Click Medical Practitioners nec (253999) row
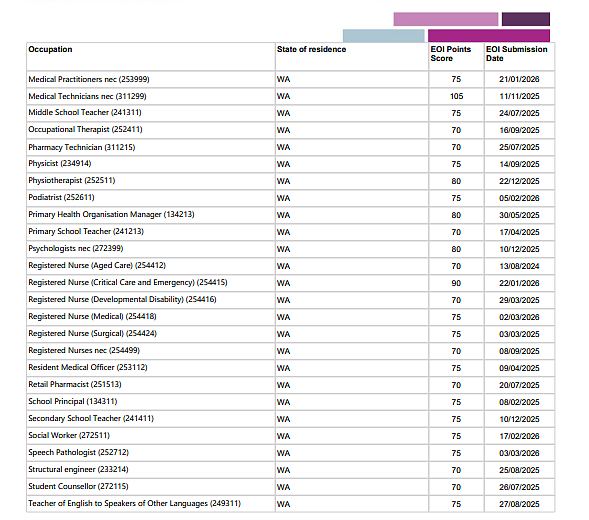 [x=290, y=79]
